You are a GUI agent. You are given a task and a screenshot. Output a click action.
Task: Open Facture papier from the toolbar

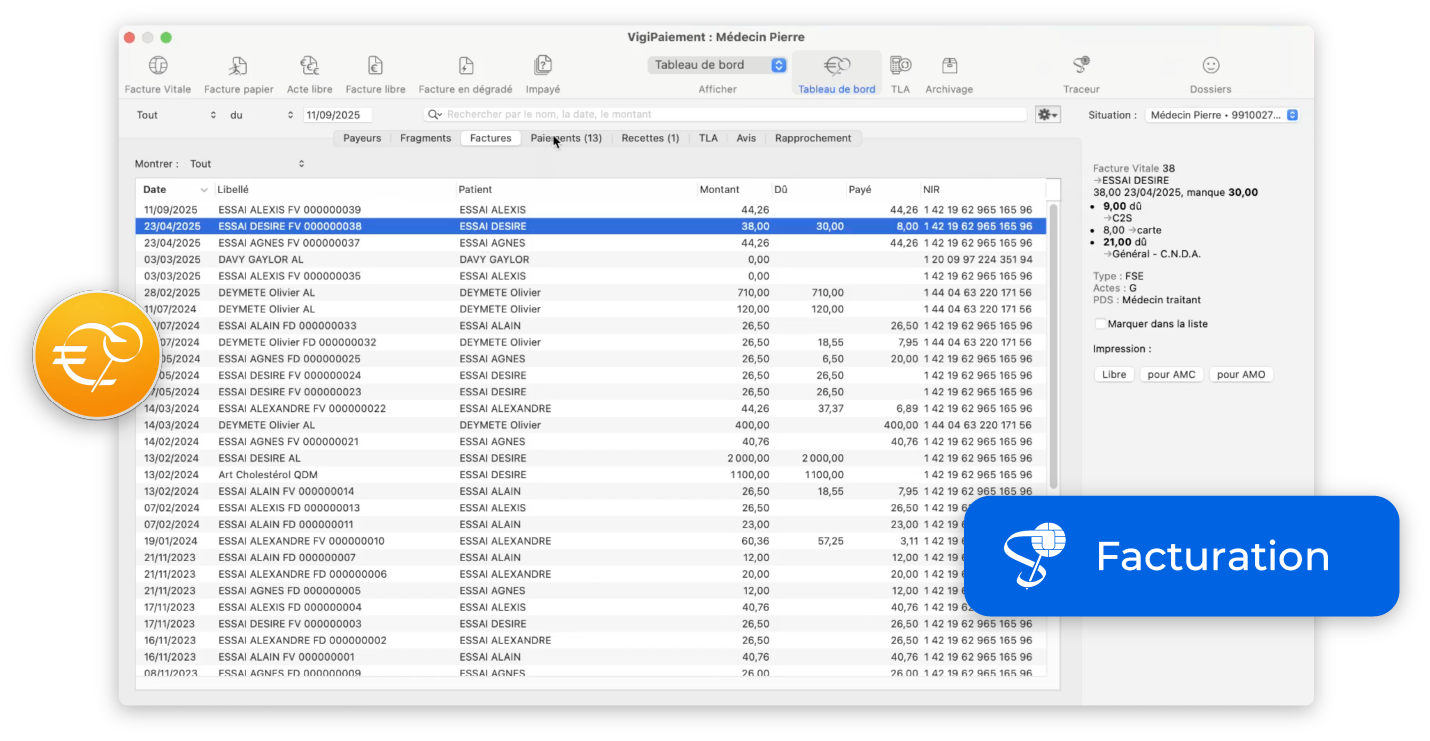238,67
